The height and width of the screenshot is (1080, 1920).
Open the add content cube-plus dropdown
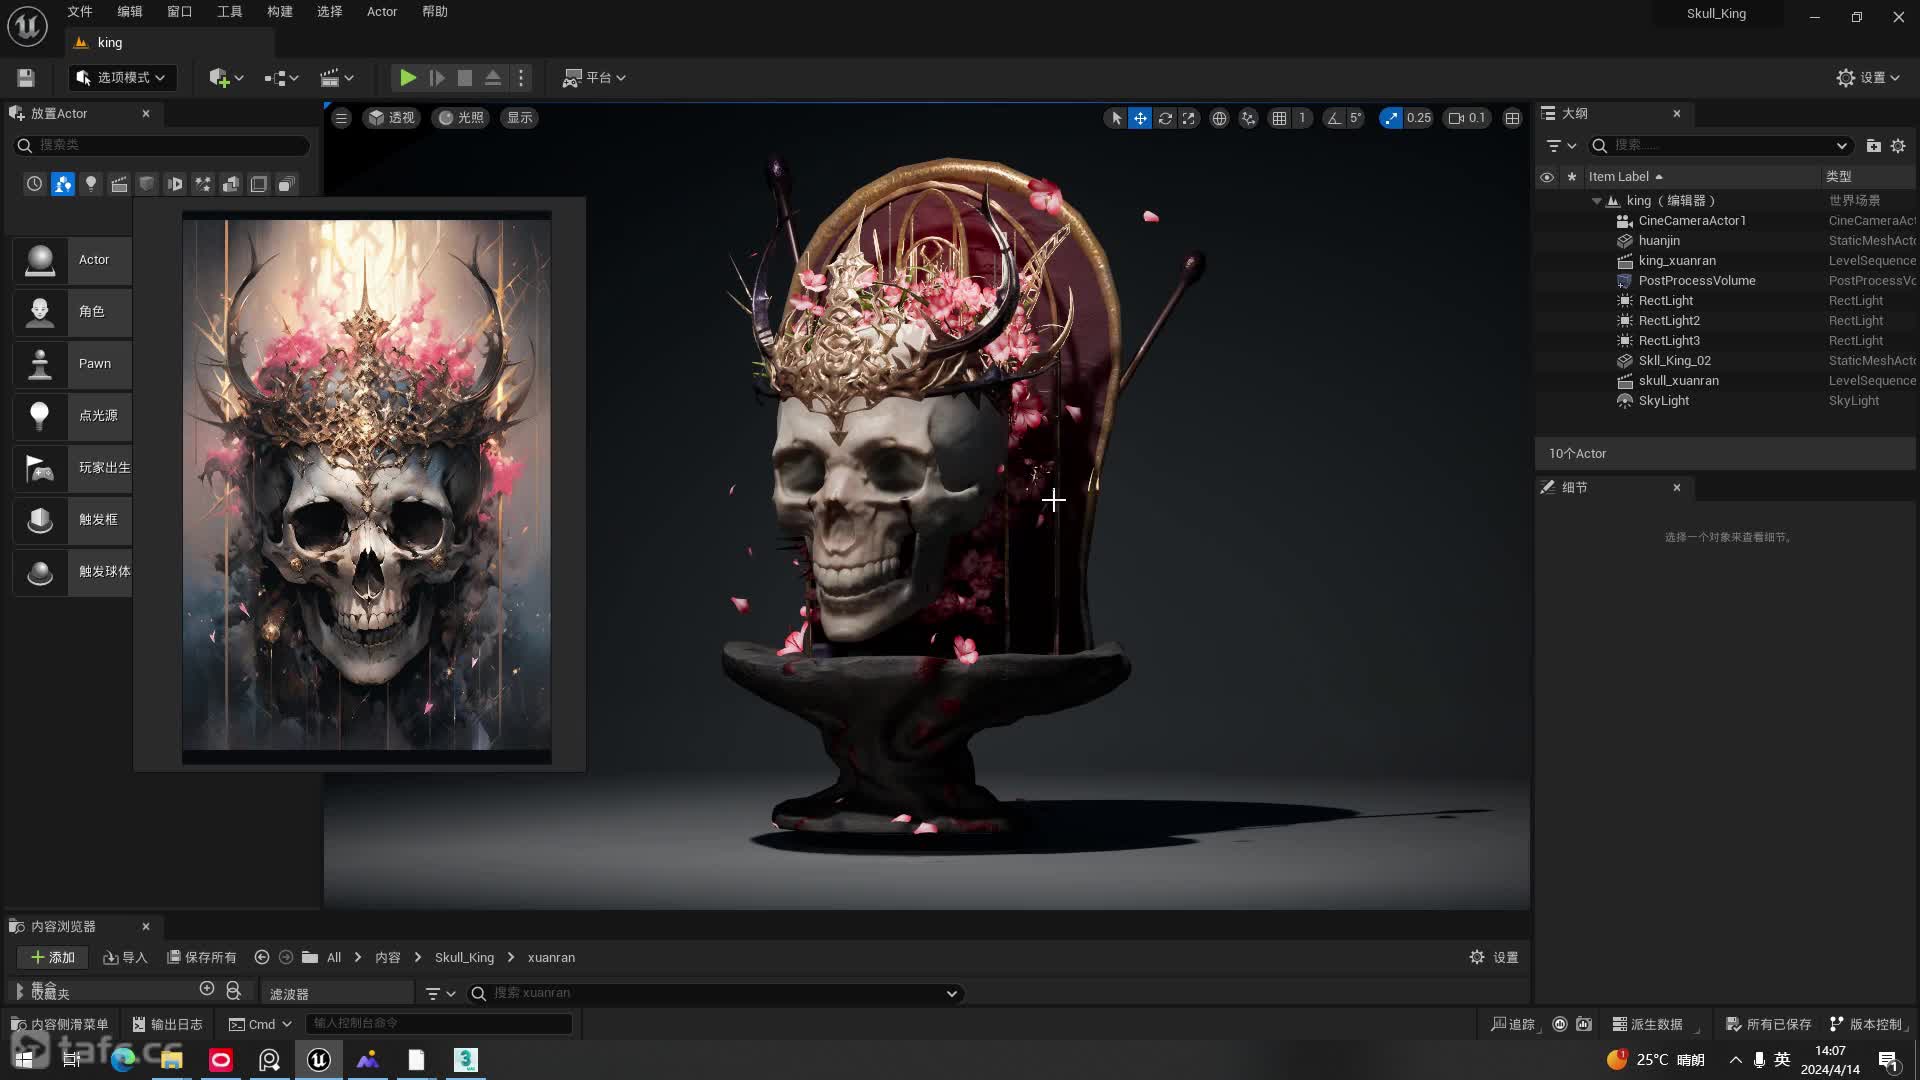(x=226, y=78)
